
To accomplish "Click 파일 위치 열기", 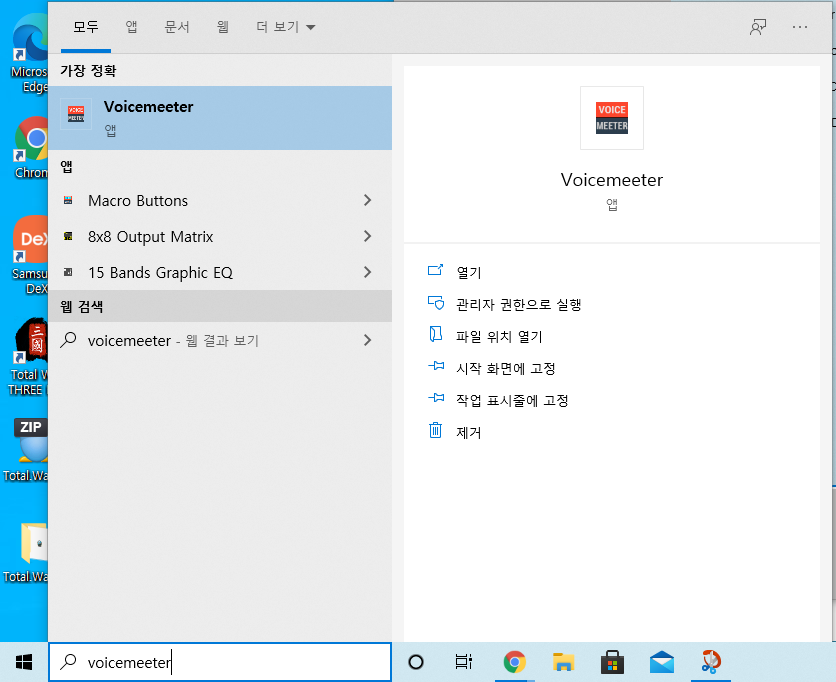I will coord(500,336).
